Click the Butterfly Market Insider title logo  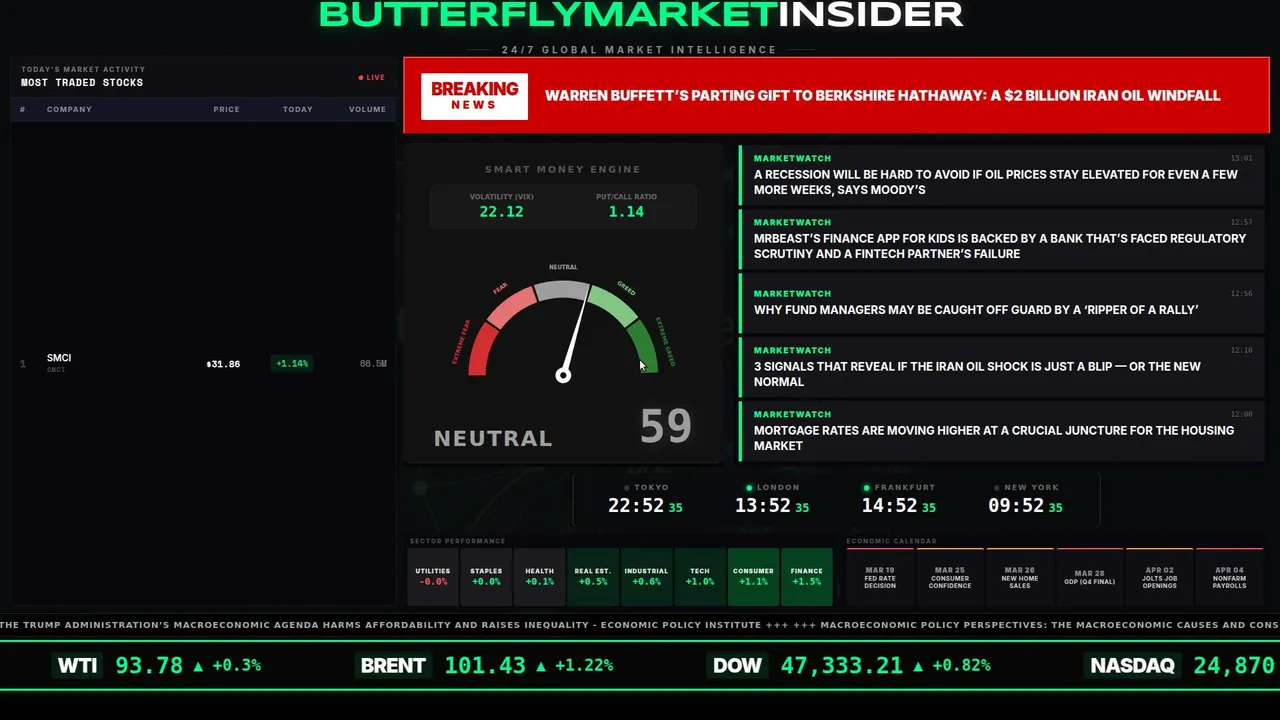(641, 14)
